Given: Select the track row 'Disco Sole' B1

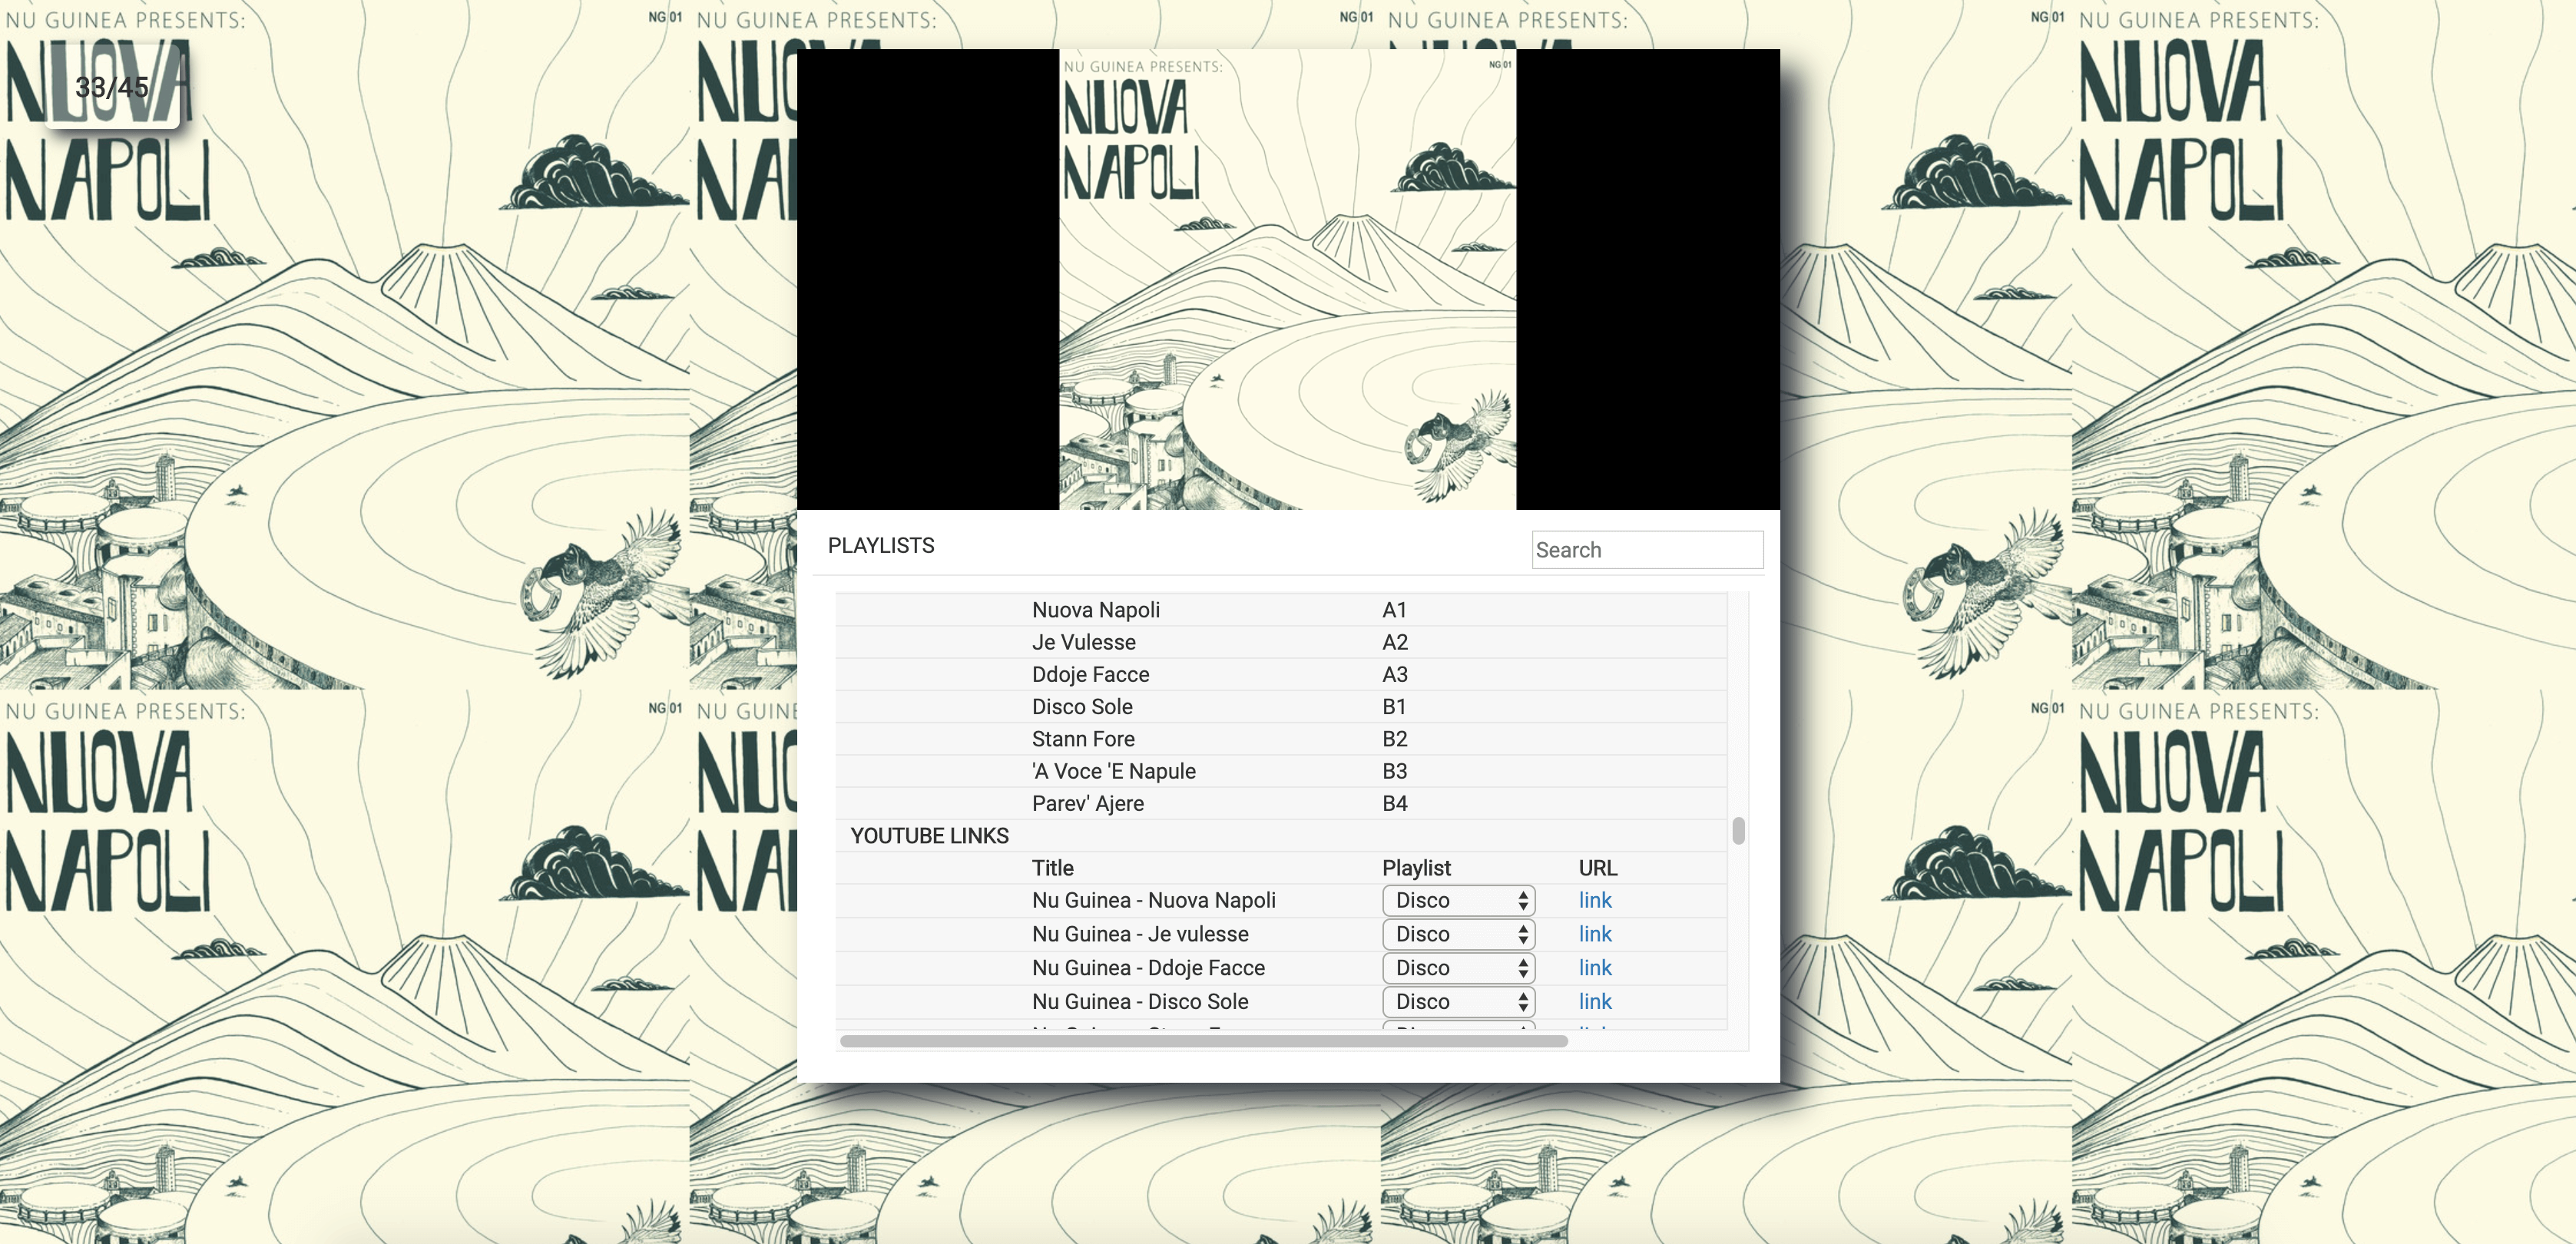Looking at the screenshot, I should (x=1281, y=707).
